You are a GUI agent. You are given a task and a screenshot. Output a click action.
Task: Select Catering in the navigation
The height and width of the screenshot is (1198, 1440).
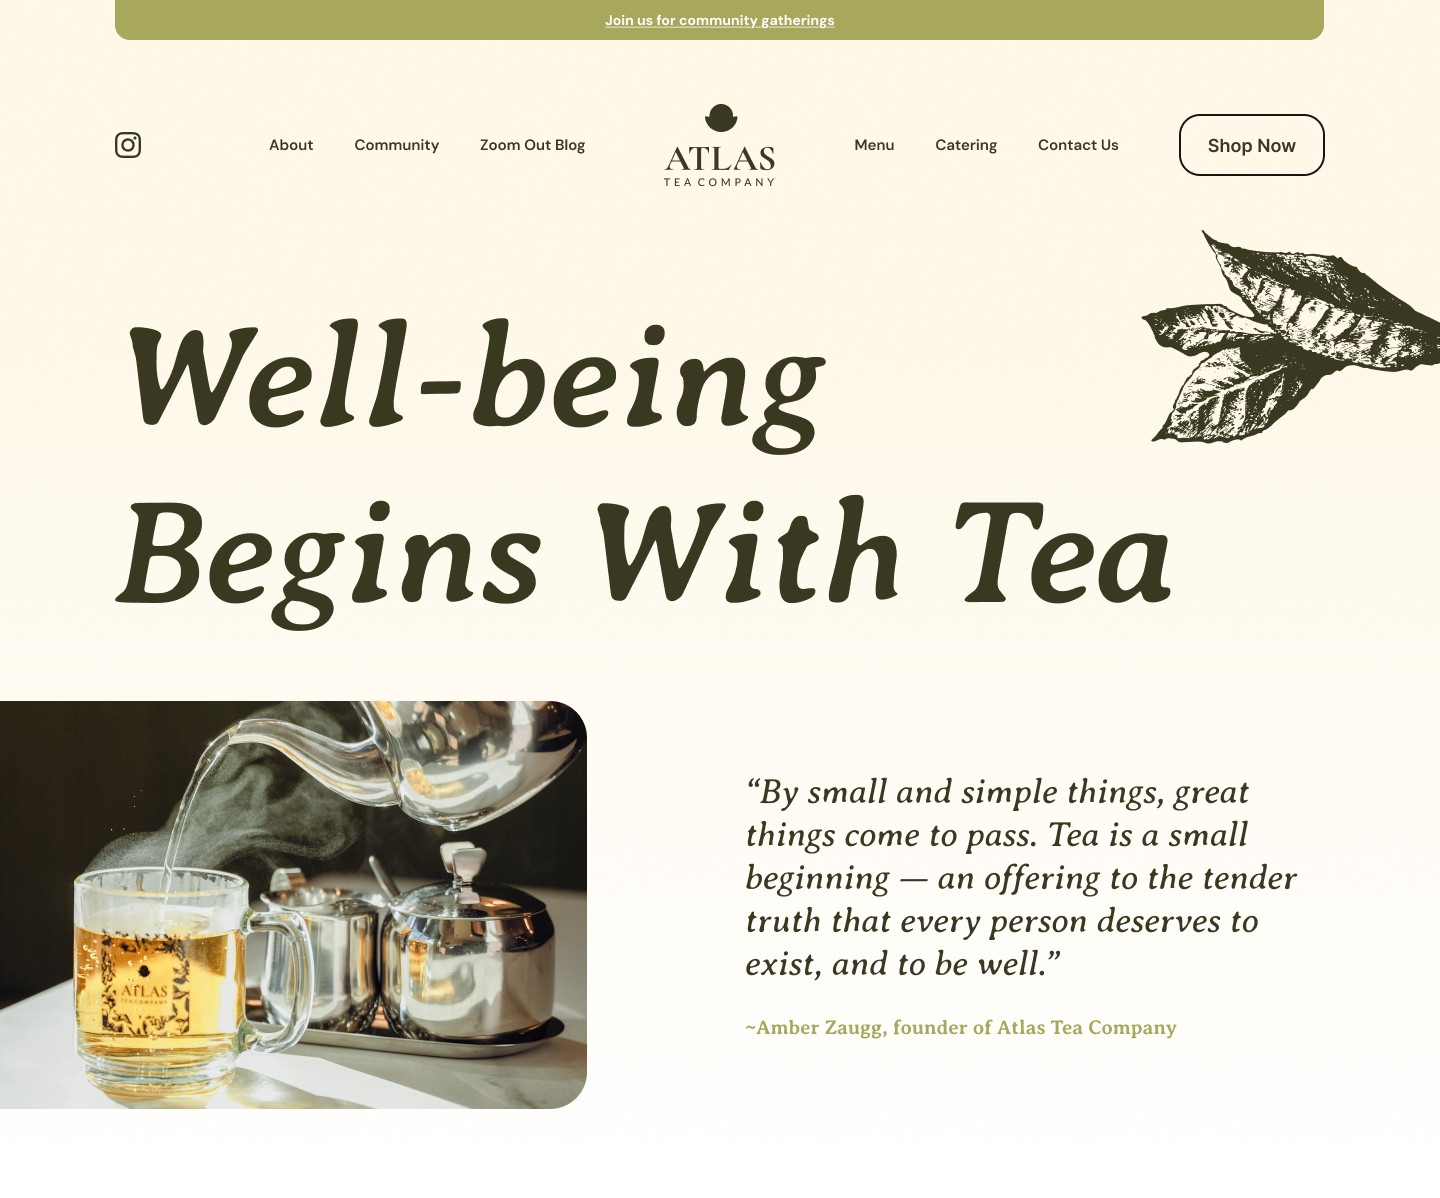tap(966, 145)
